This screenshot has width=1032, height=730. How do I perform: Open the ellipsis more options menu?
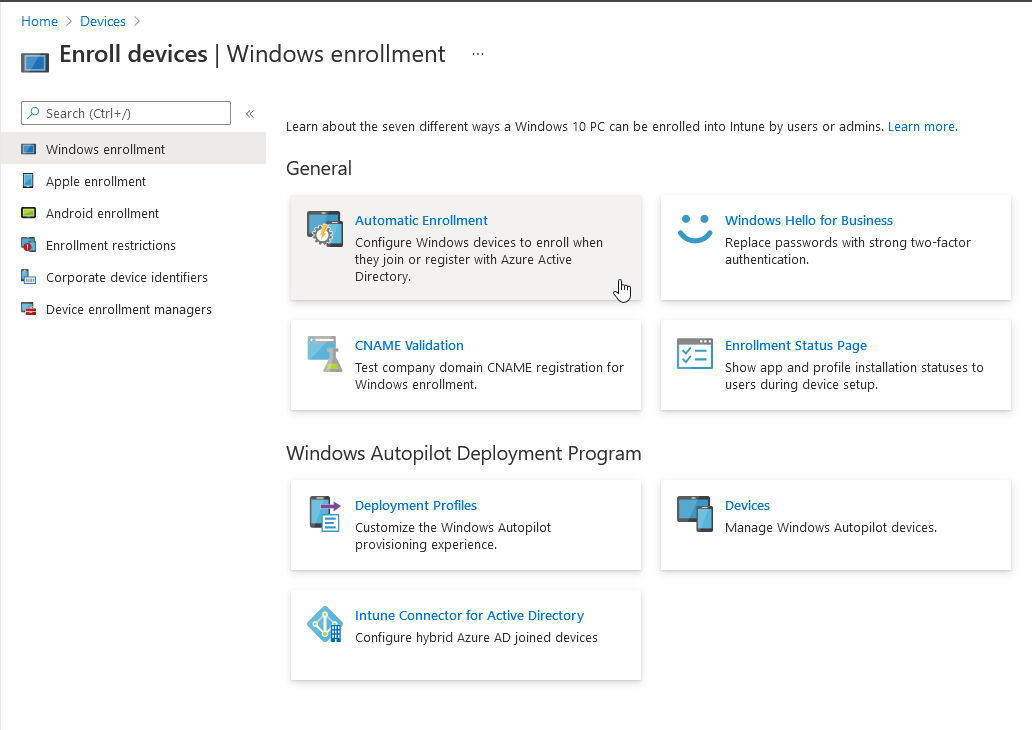tap(478, 54)
